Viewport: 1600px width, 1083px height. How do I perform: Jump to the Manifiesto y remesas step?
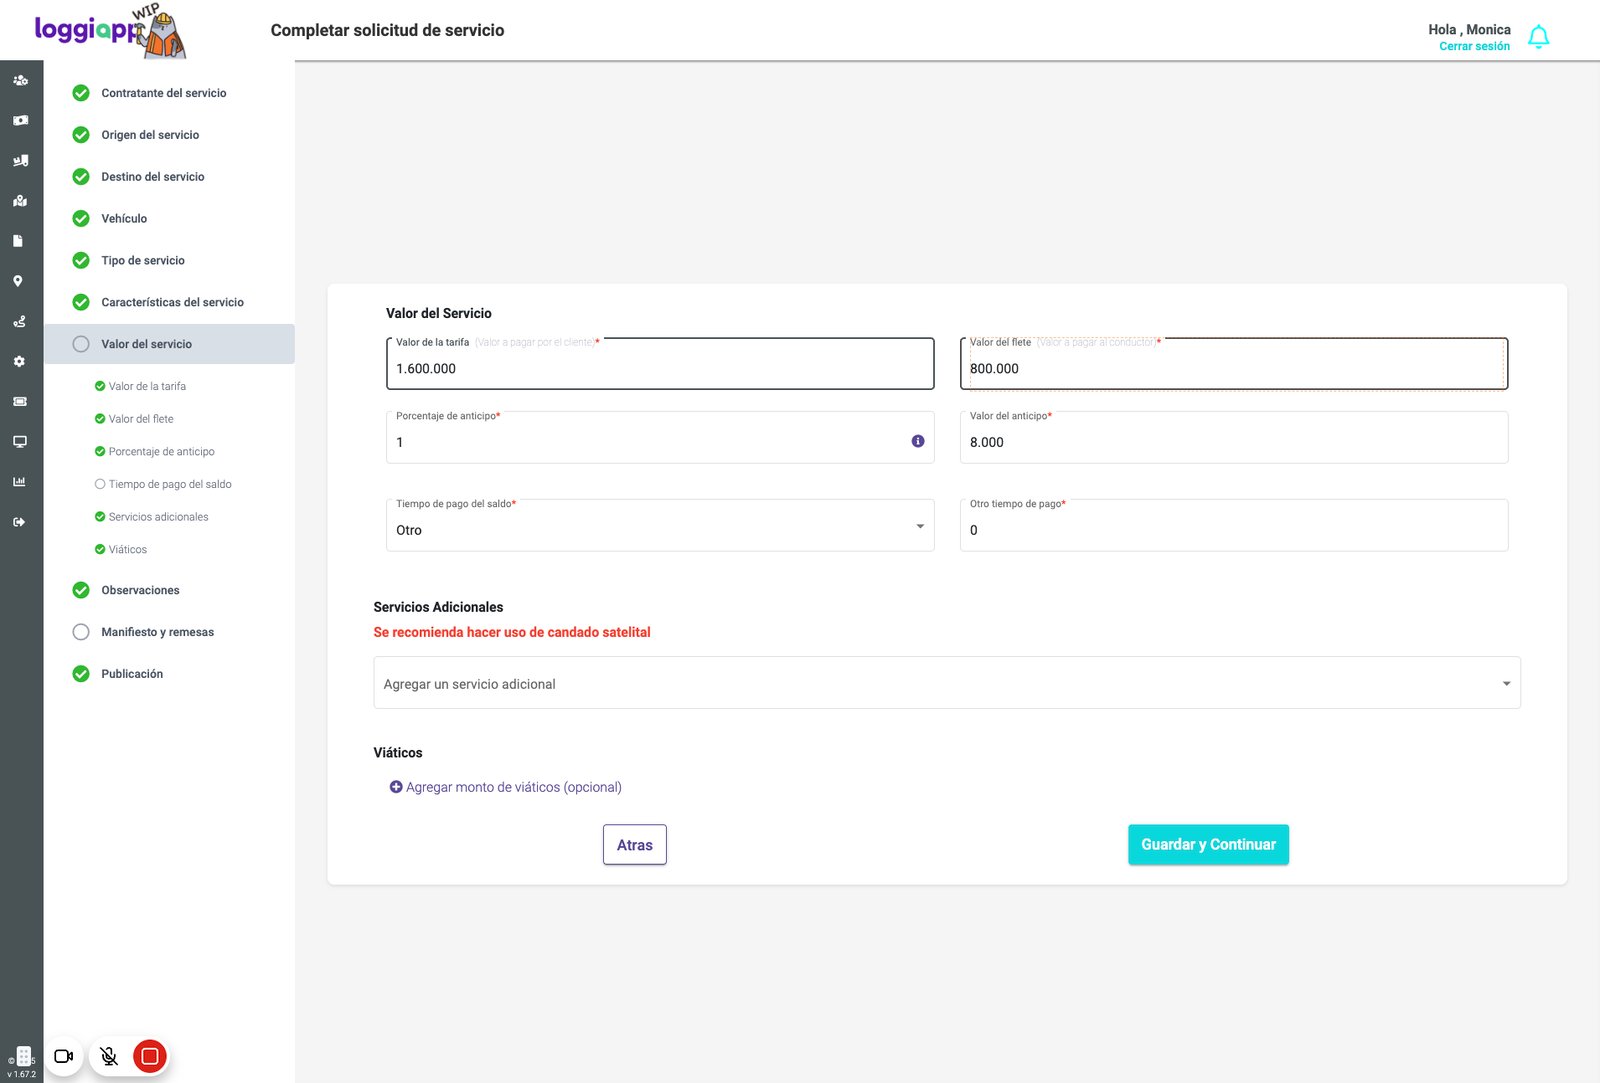pos(157,633)
